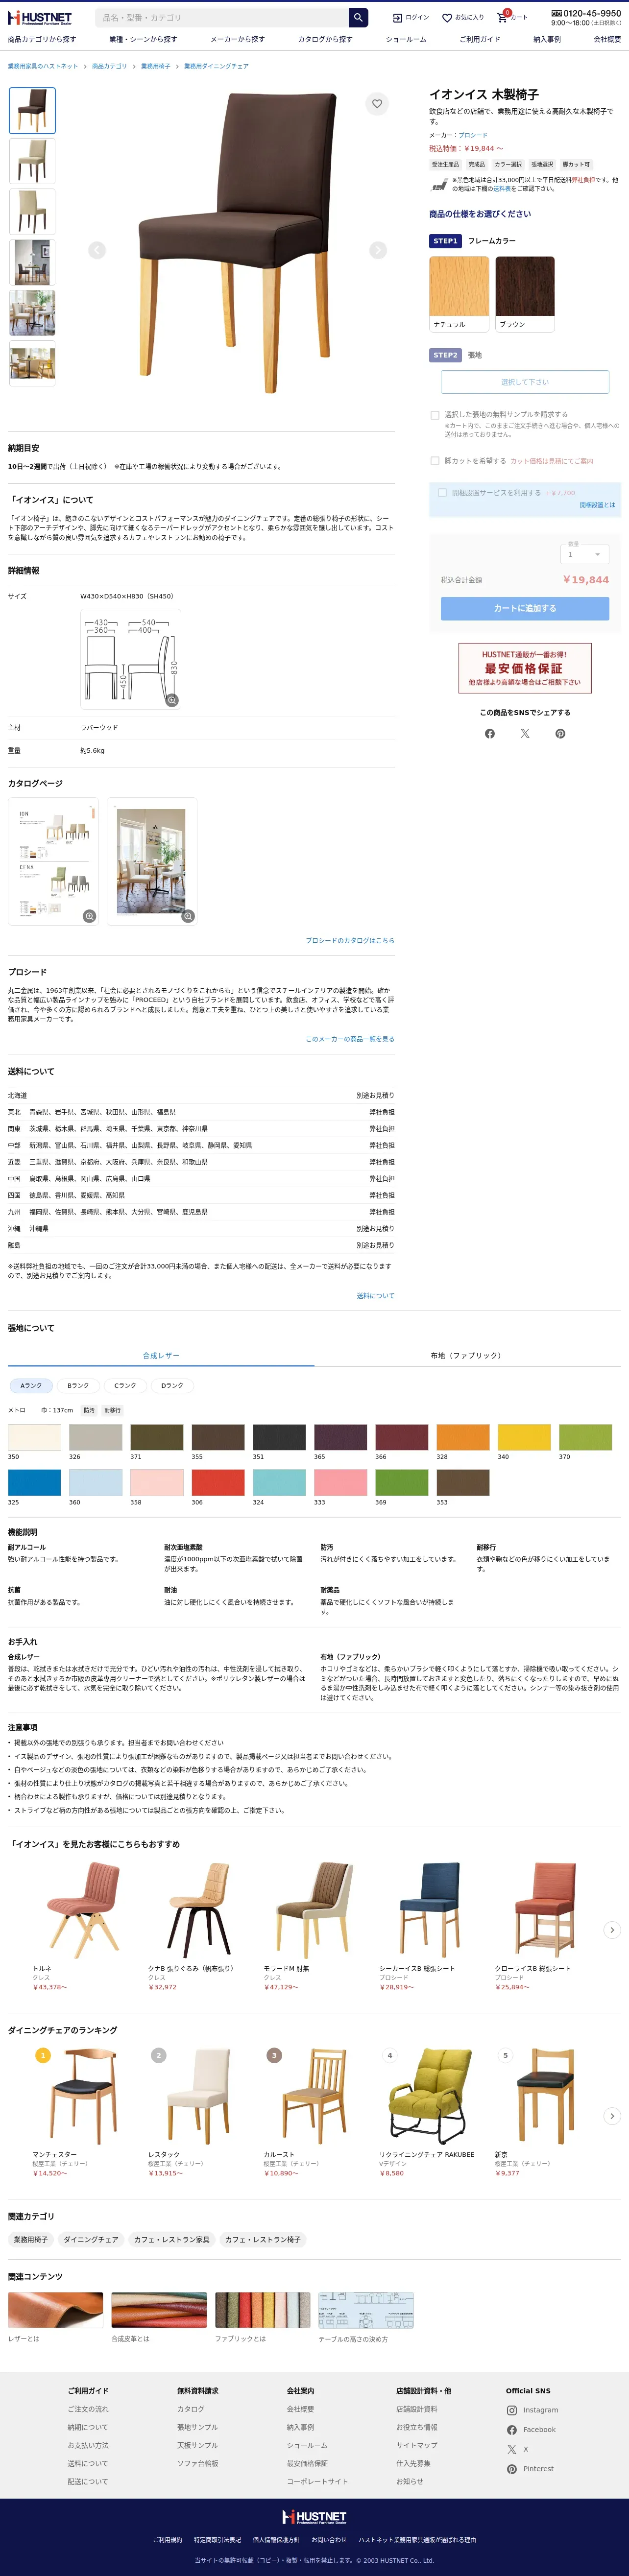Open メーカーから探す menu
629x2576 pixels.
pos(237,40)
